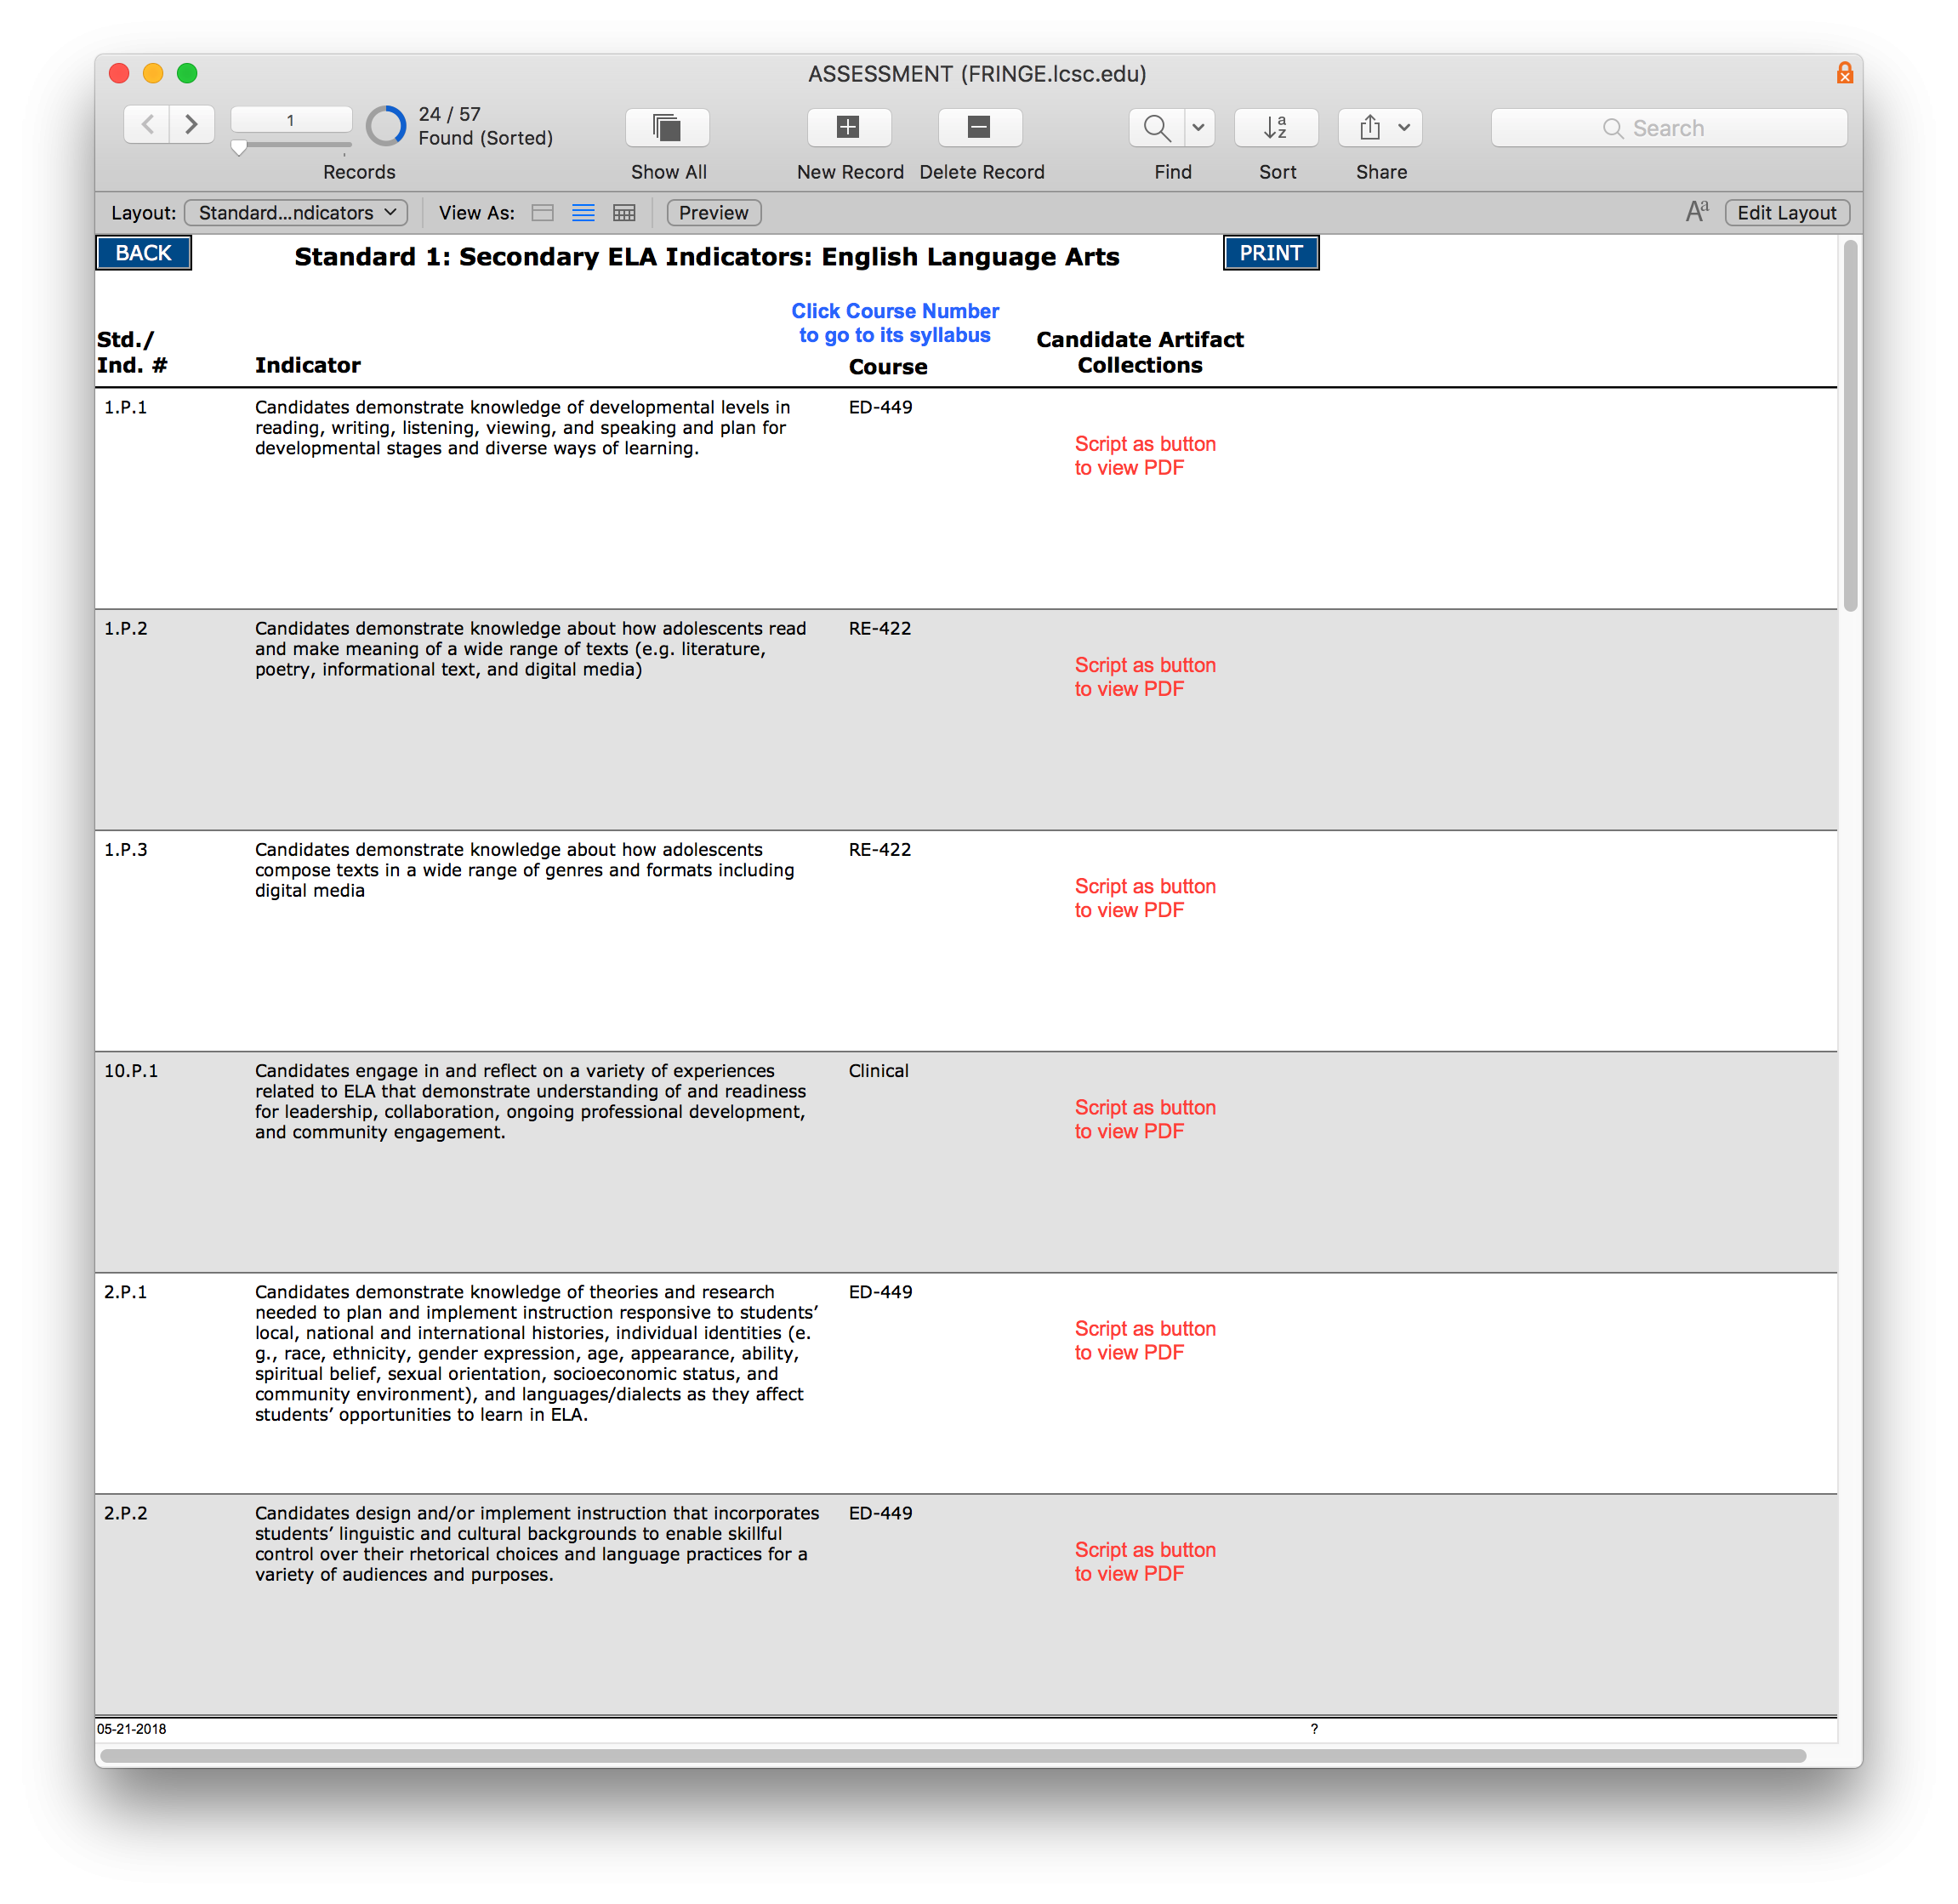
Task: Click the 10.P.1 indicator description text
Action: click(x=530, y=1100)
